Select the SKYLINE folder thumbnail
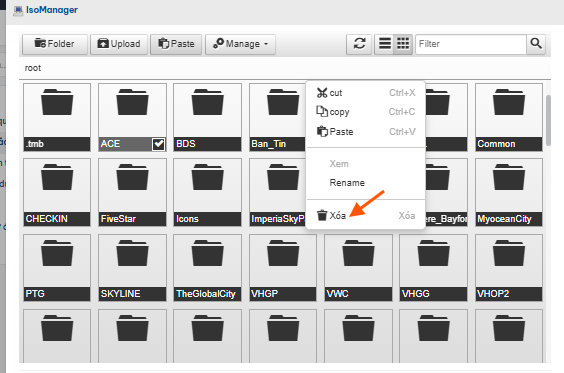This screenshot has width=564, height=373. point(132,268)
